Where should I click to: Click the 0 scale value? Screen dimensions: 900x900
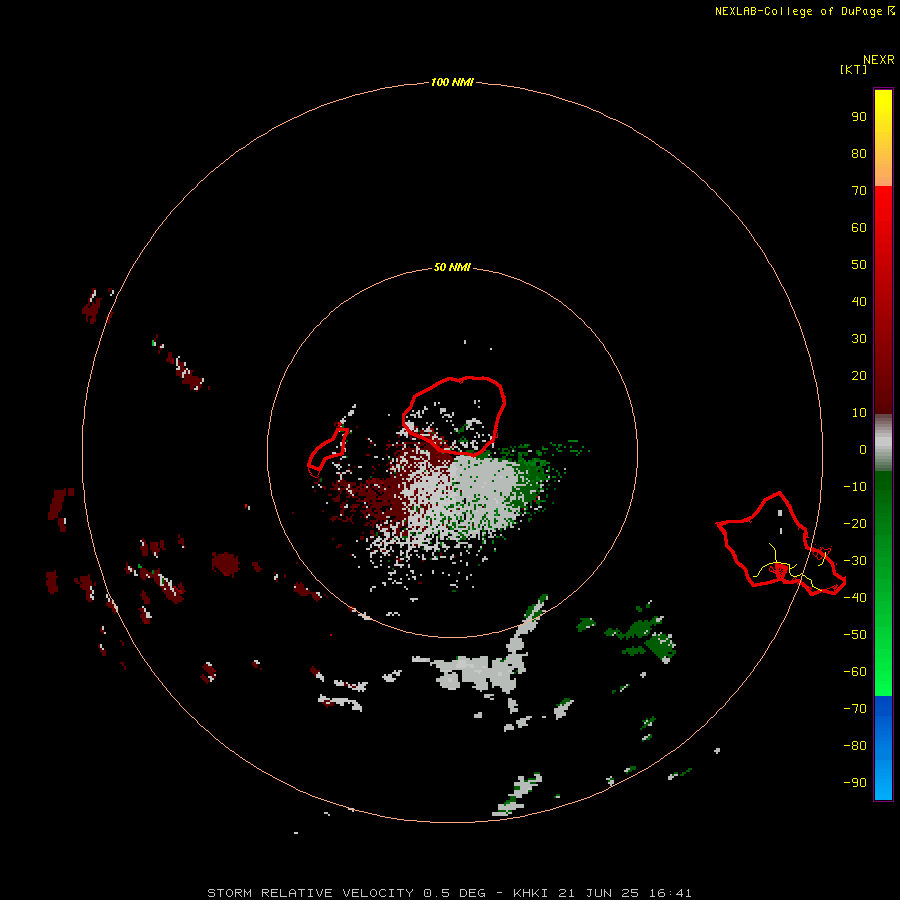pyautogui.click(x=863, y=449)
